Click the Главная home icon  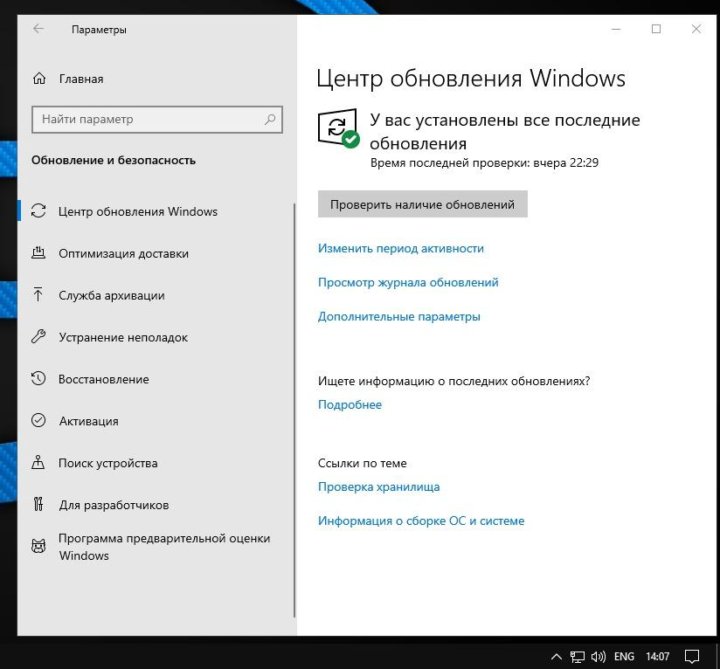pyautogui.click(x=39, y=79)
